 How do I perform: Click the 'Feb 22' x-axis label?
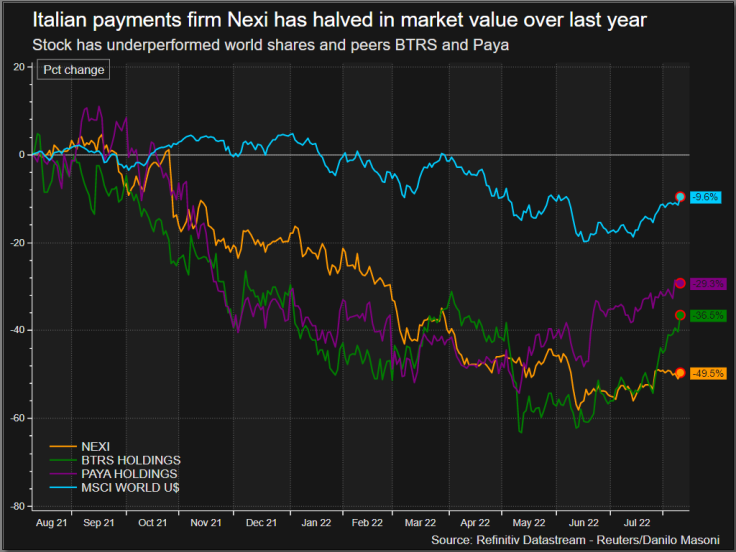pos(368,522)
